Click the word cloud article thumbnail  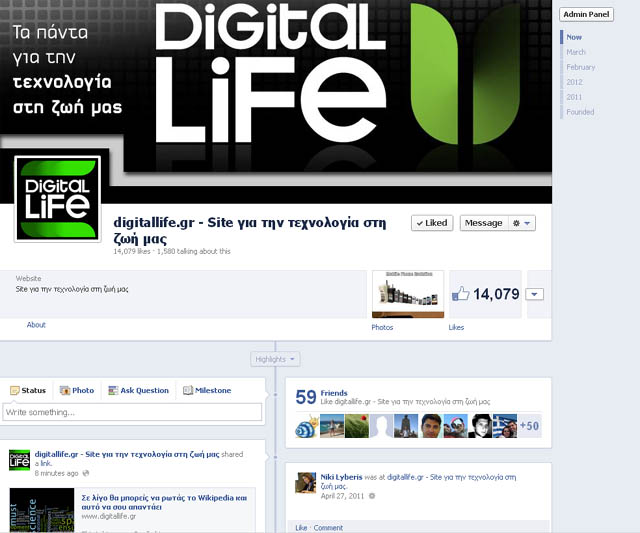(x=42, y=510)
